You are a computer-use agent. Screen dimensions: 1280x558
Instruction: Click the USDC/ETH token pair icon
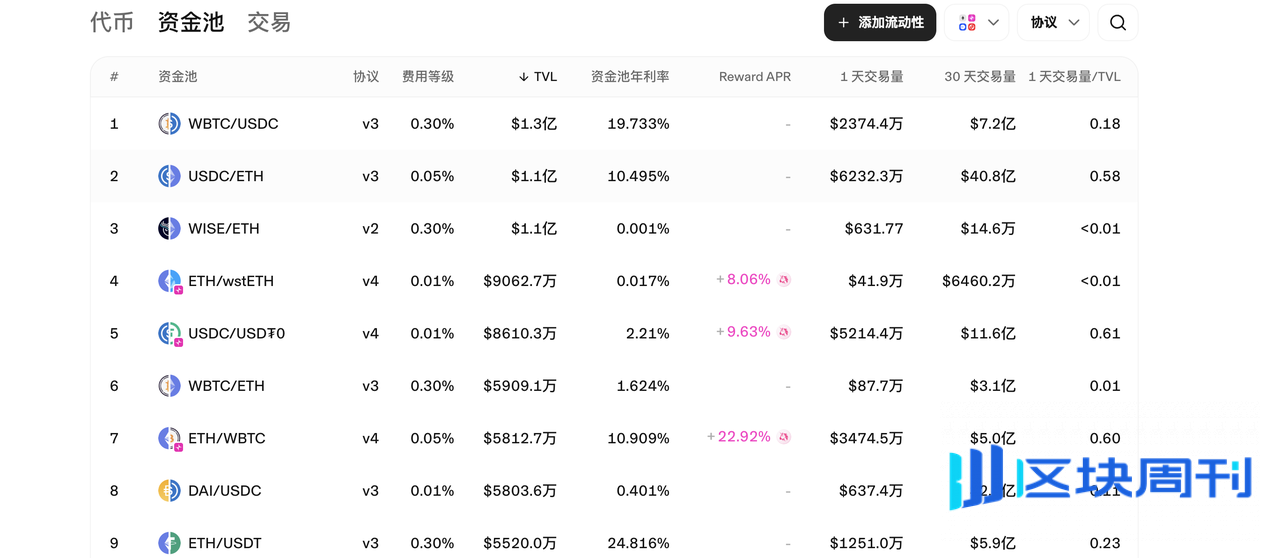(169, 176)
